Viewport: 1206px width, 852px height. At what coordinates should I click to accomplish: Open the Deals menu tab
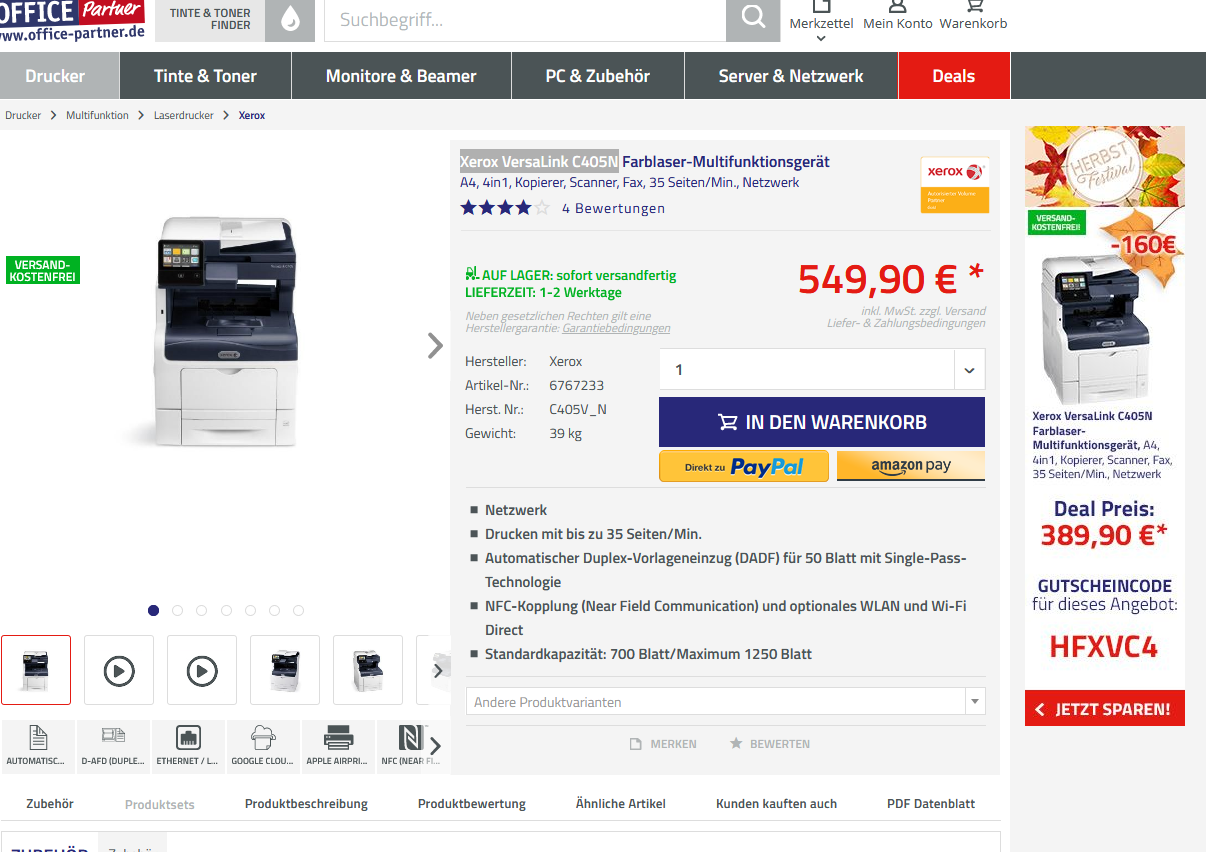953,76
